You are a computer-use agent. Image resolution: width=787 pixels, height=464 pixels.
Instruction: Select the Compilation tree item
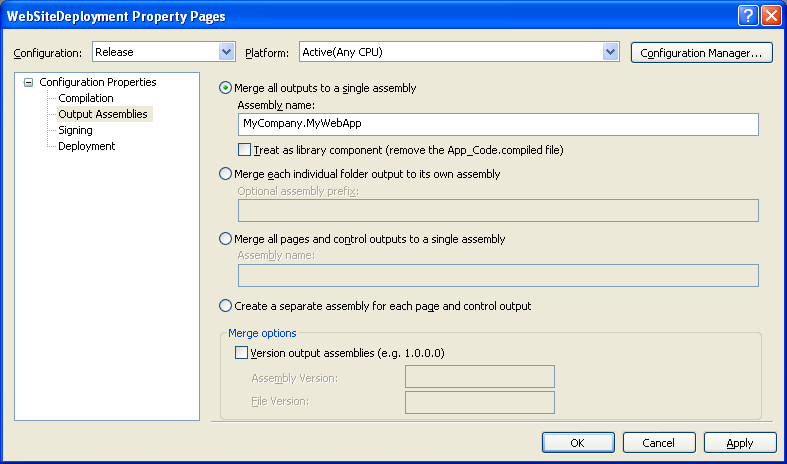click(86, 98)
